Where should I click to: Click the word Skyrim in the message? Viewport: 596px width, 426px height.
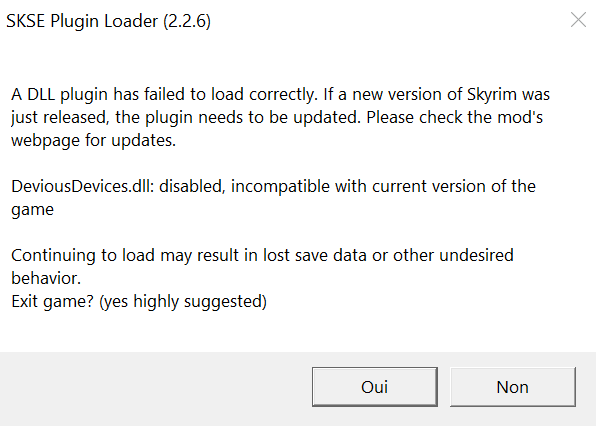click(x=492, y=95)
